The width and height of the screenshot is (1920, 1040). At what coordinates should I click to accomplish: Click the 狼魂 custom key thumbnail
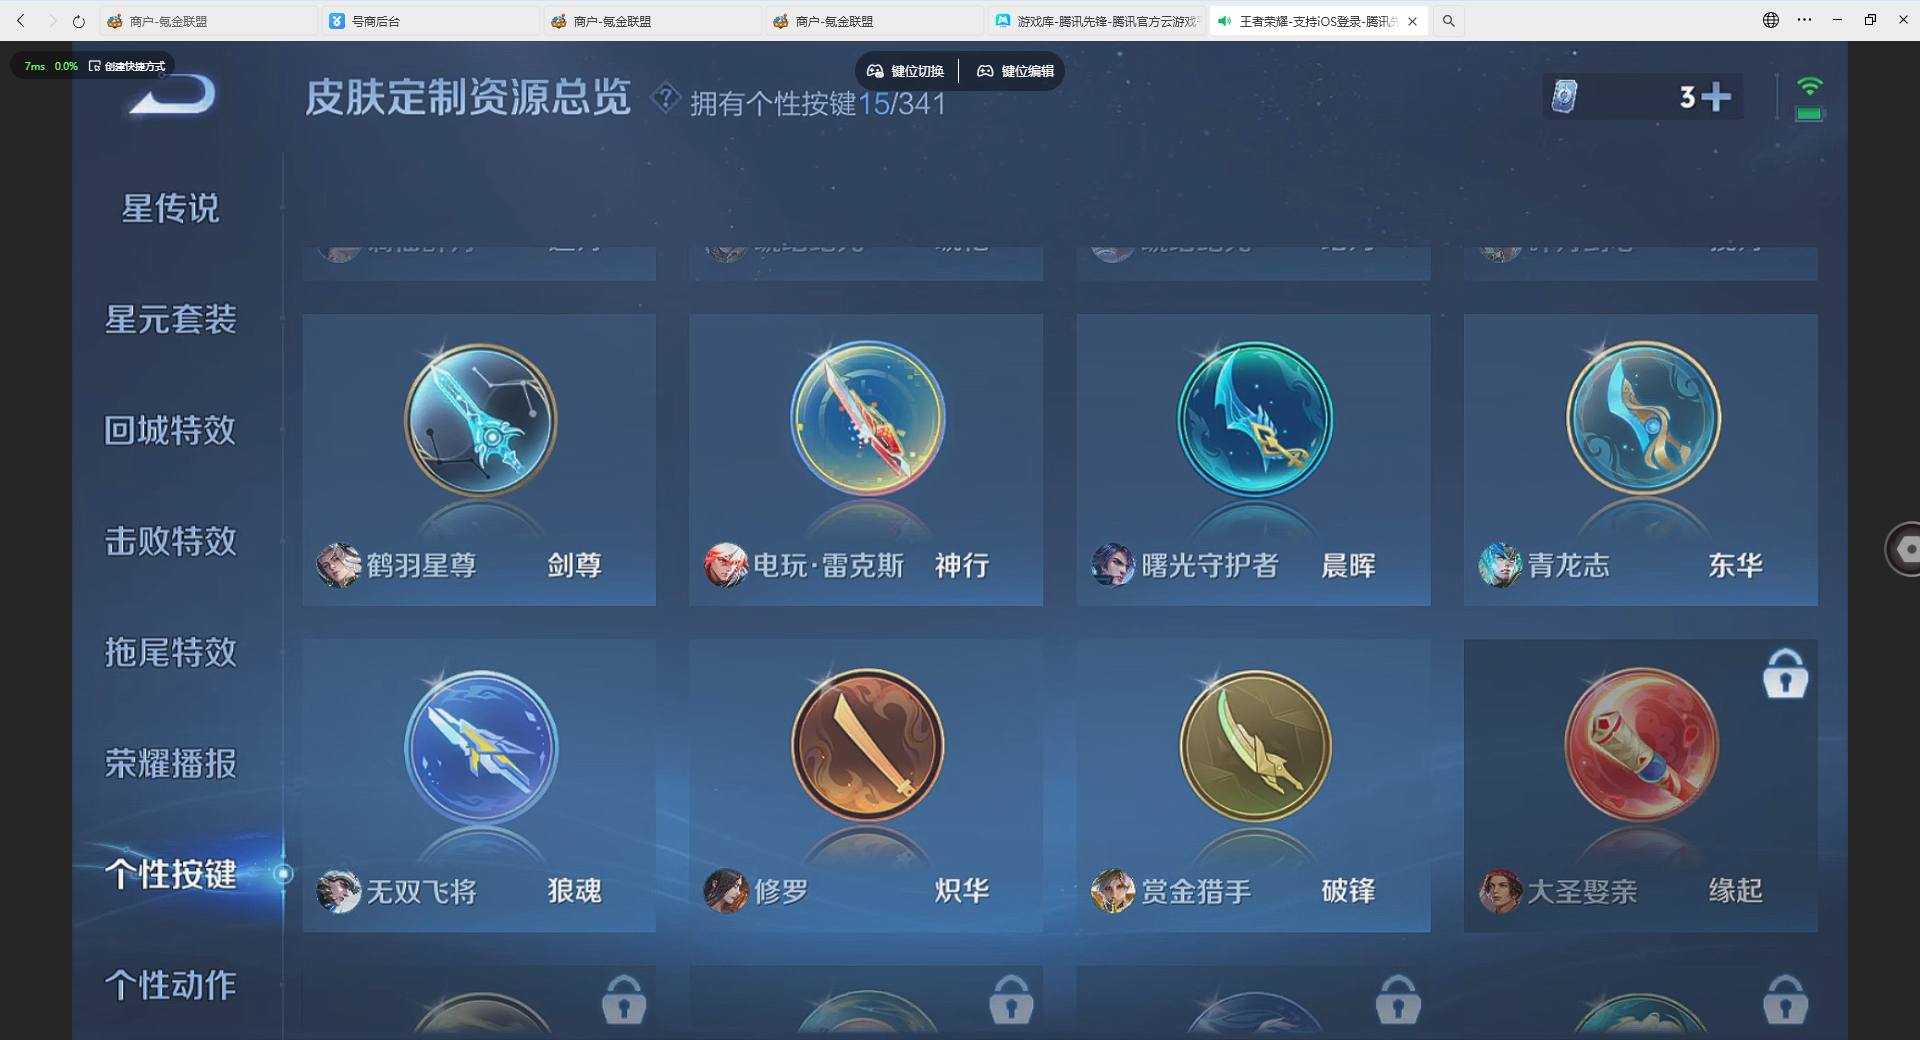(479, 745)
